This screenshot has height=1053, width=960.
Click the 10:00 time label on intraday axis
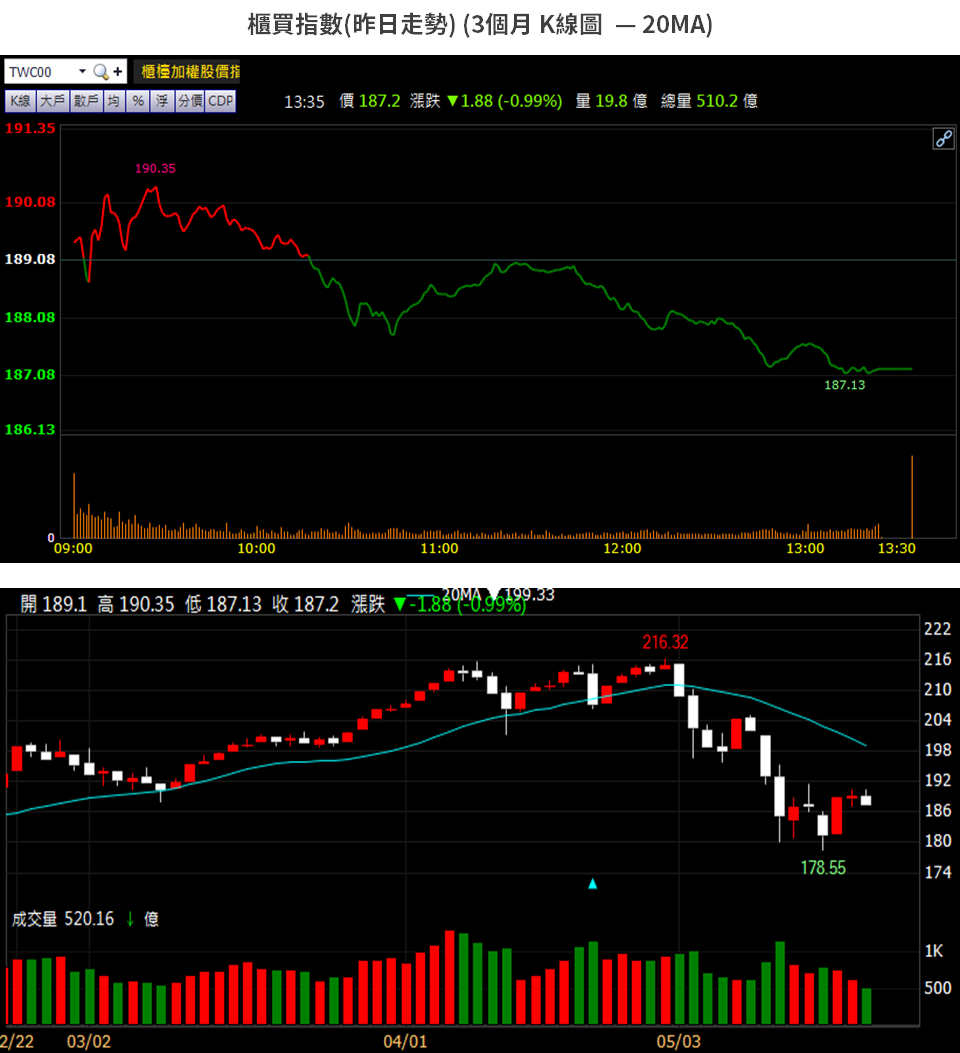[x=256, y=549]
